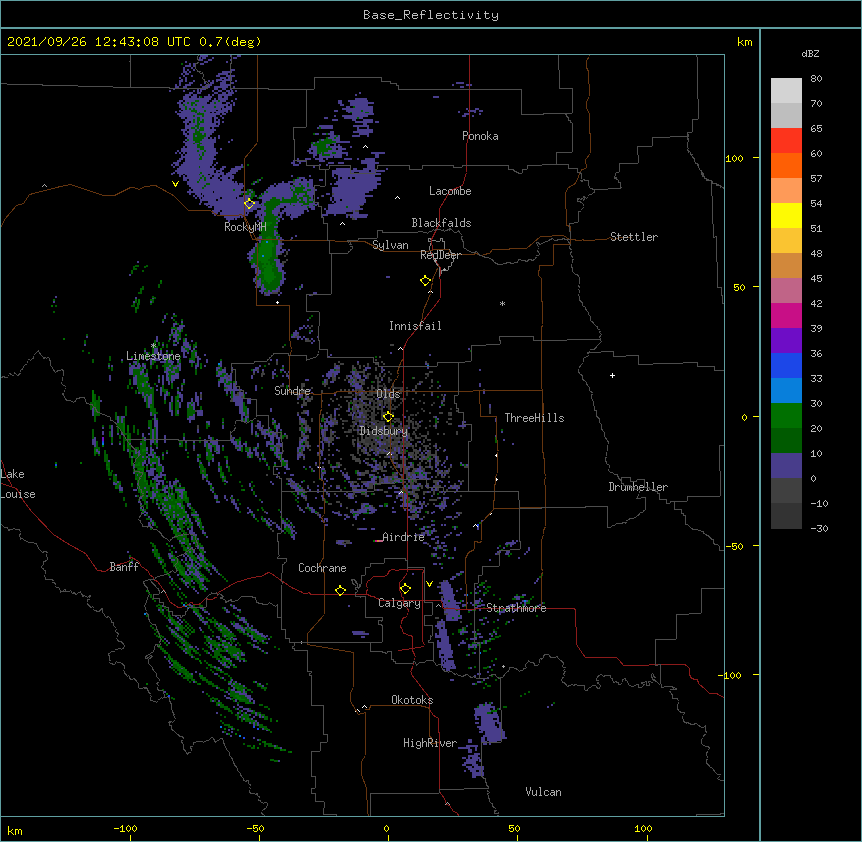Click the white plus marker north of Drumheller

click(612, 375)
